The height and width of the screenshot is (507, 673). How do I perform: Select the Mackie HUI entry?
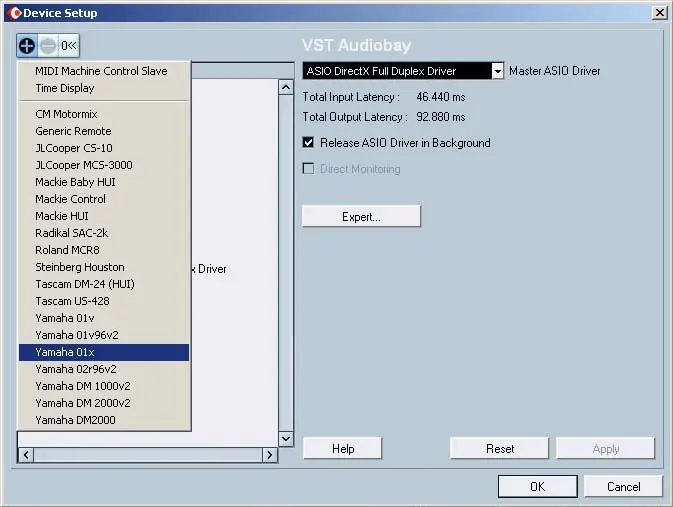tap(103, 216)
